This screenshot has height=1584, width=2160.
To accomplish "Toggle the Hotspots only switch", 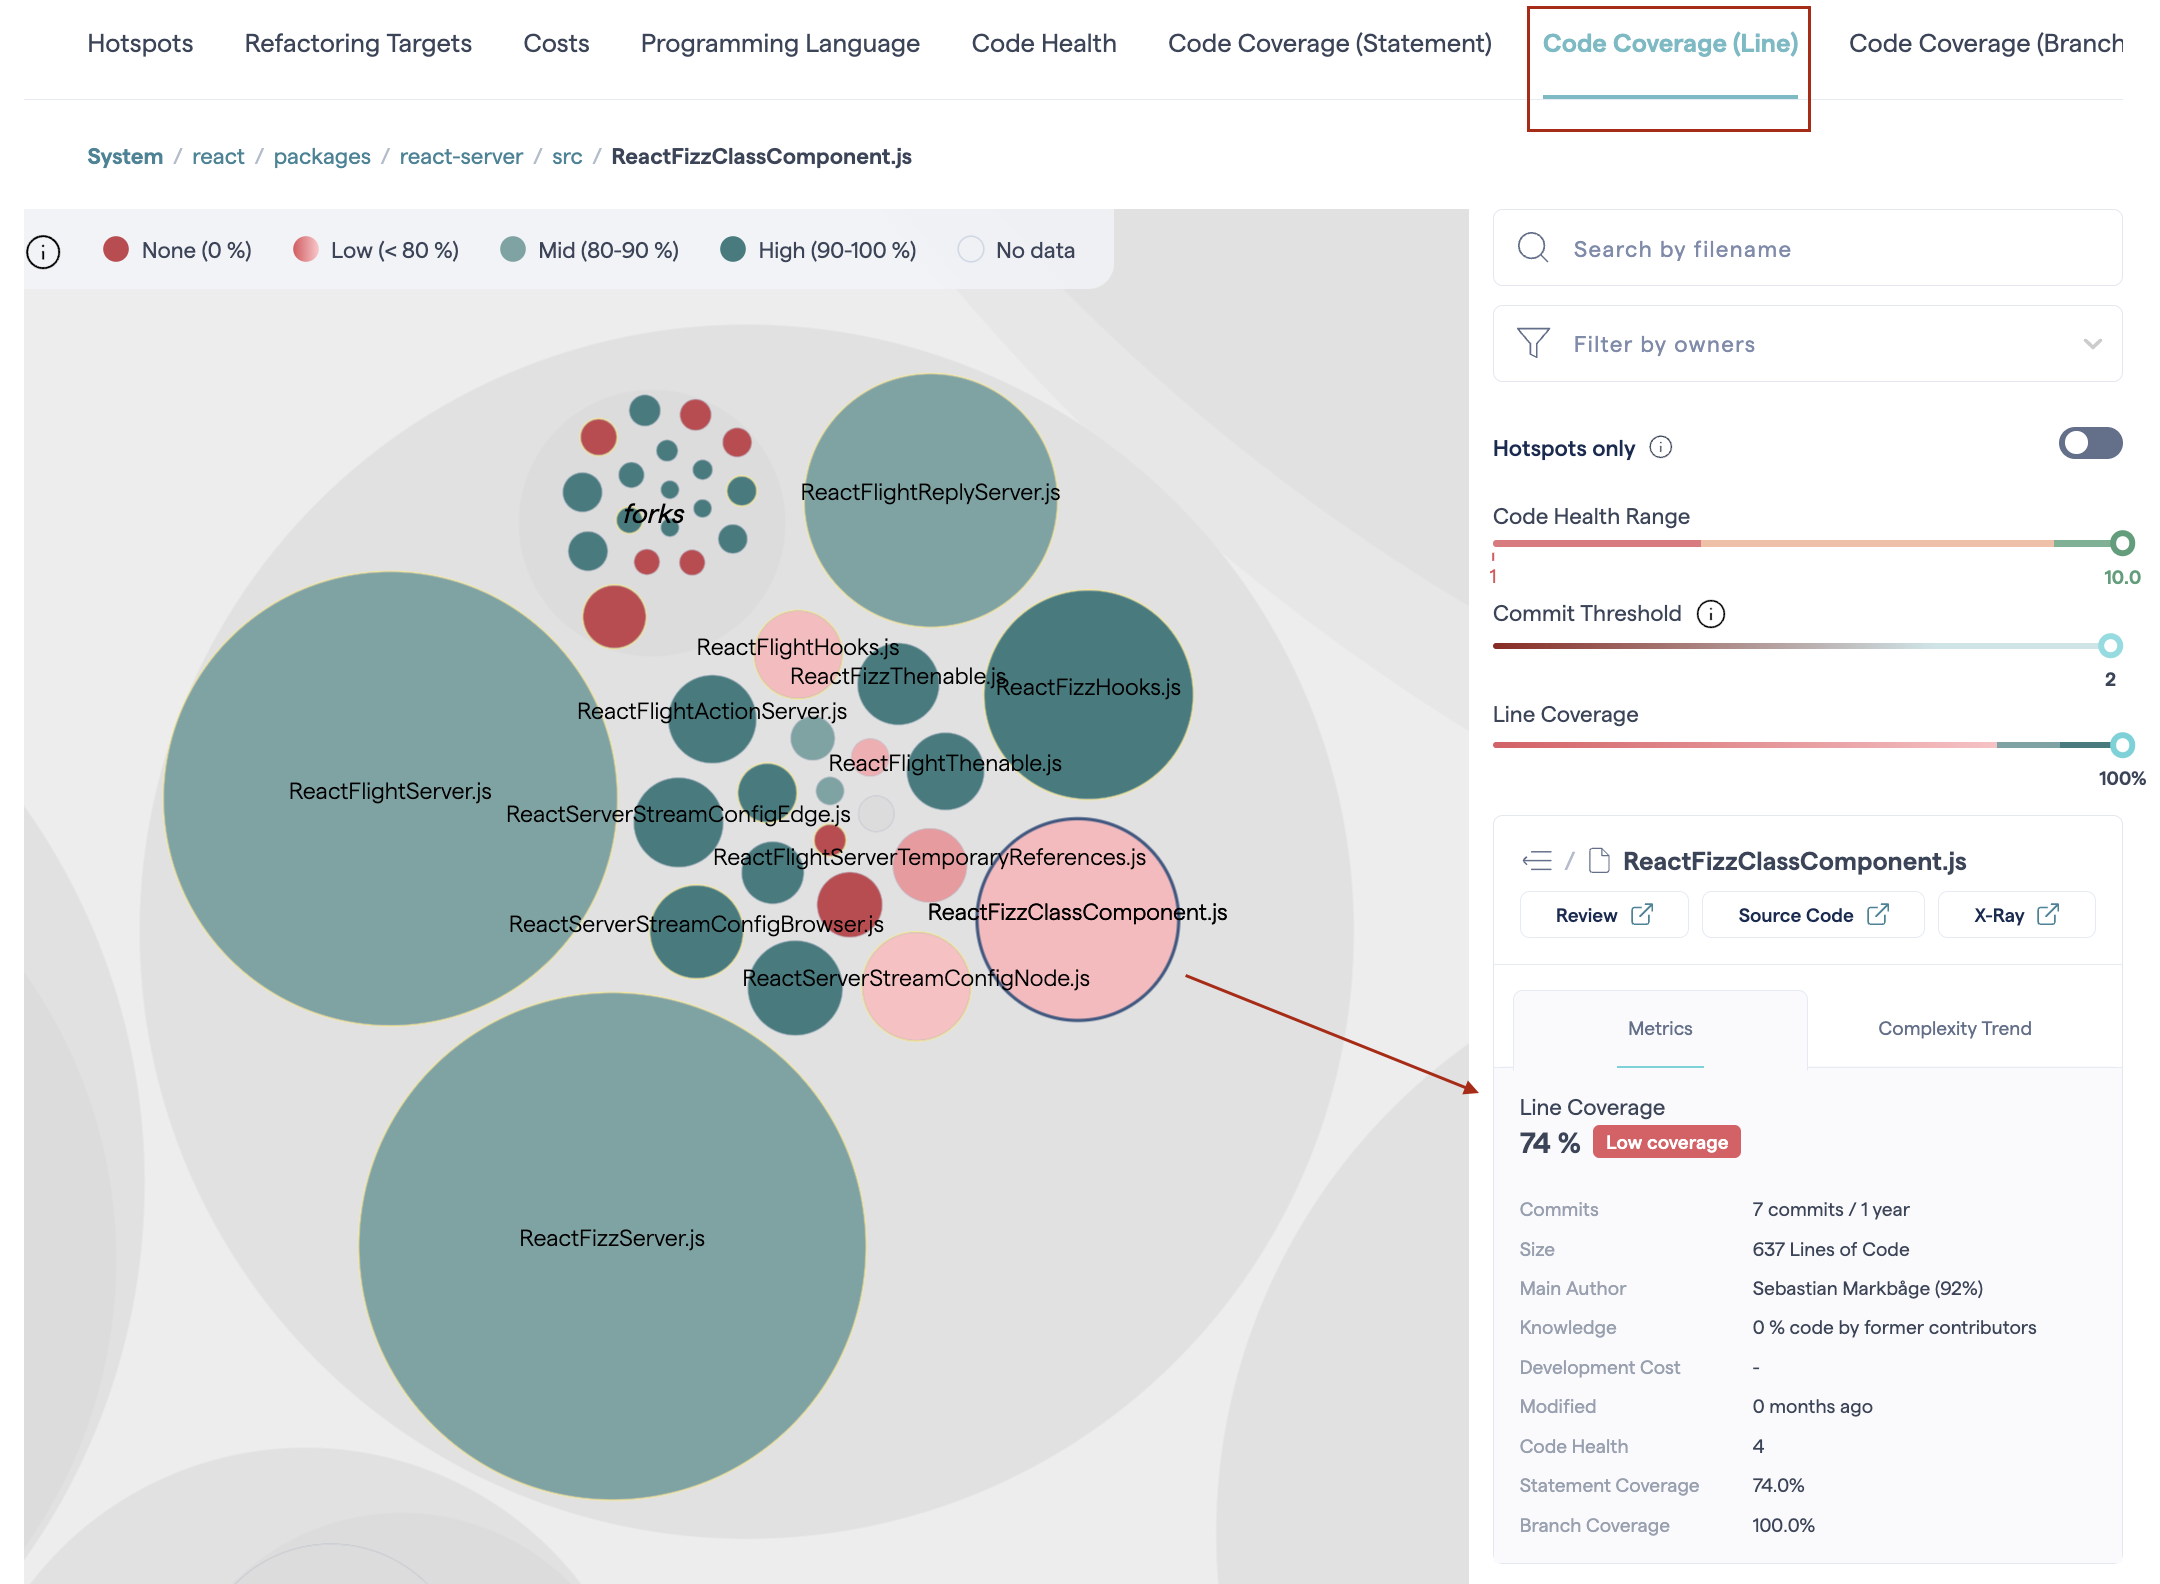I will pos(2090,443).
